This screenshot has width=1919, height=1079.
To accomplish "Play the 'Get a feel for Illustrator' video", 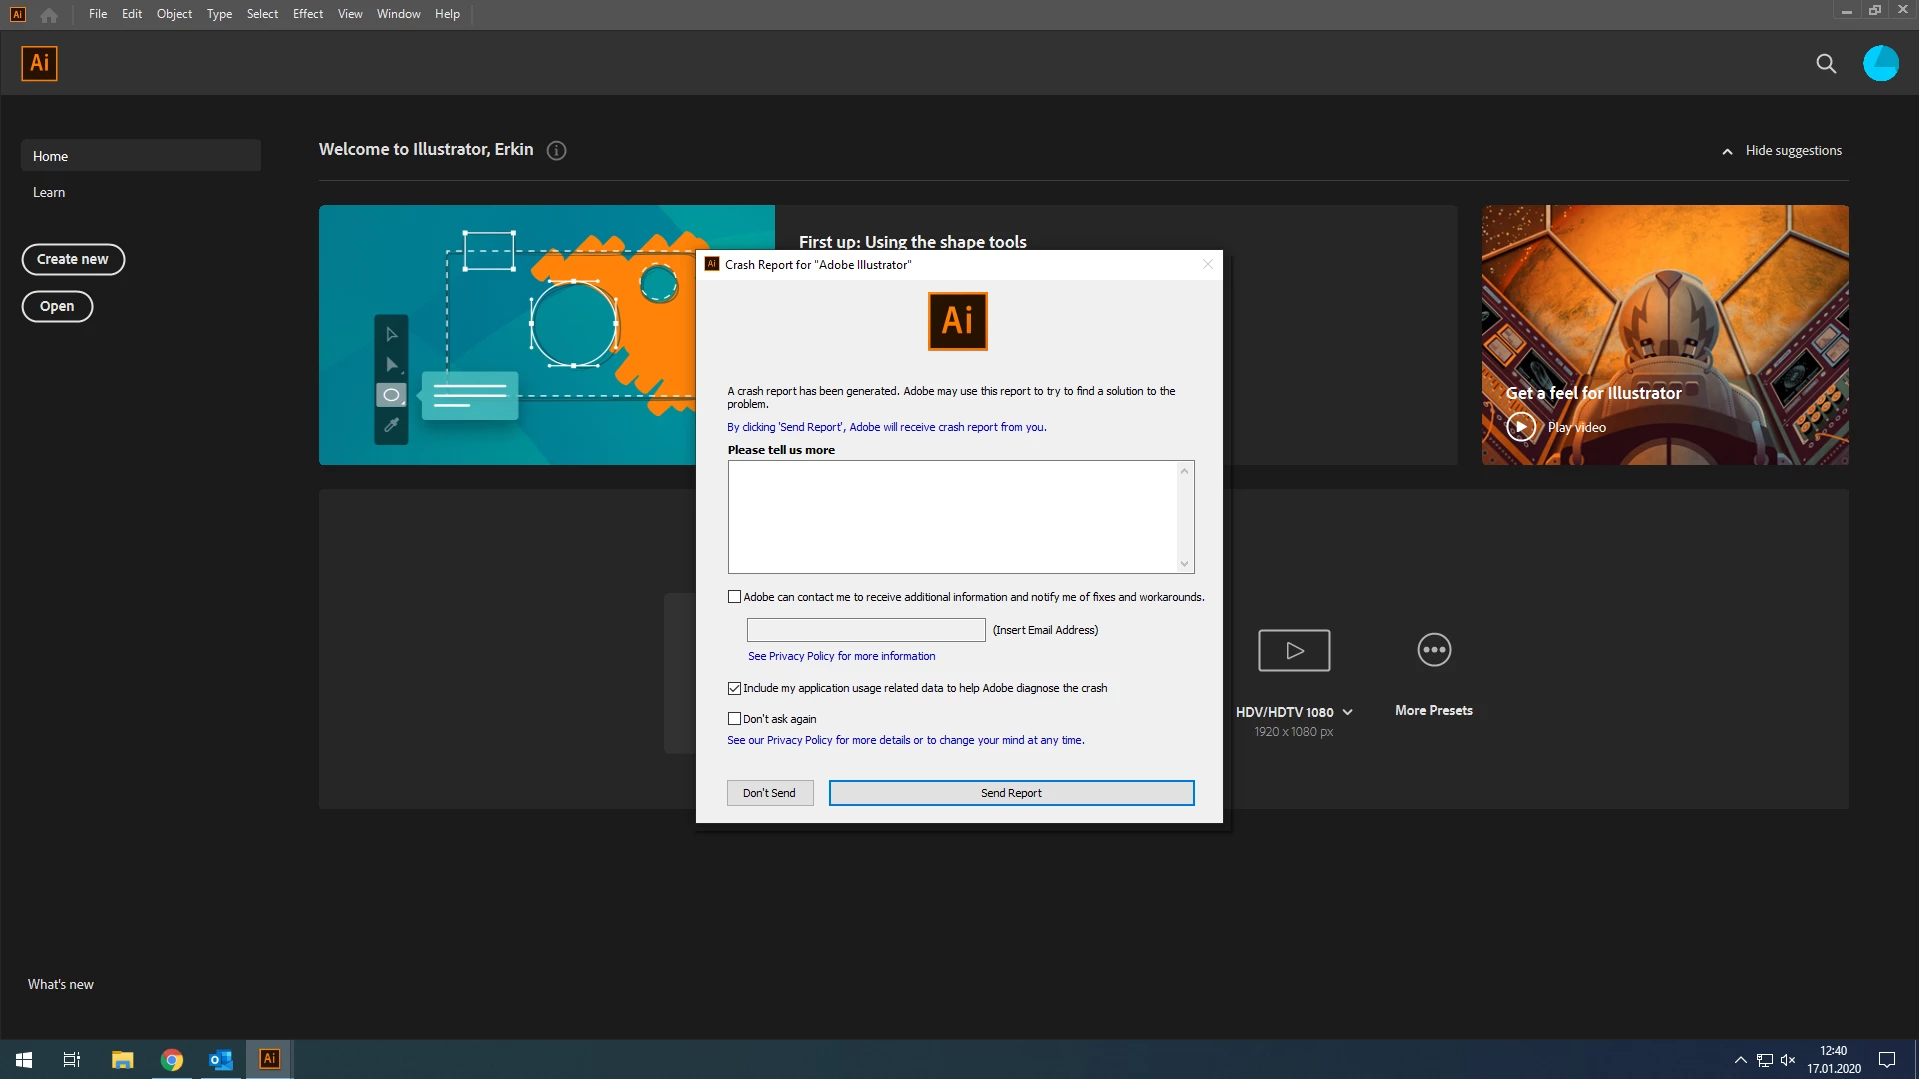I will pos(1521,427).
